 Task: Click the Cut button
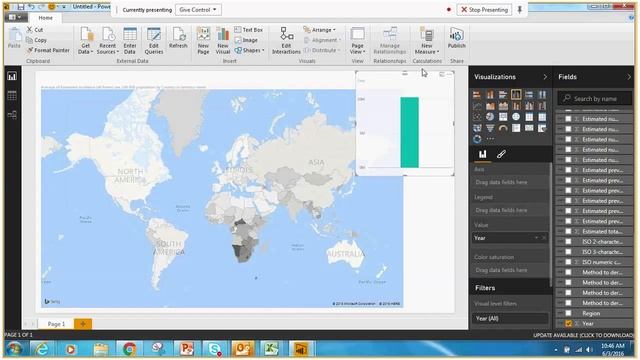pos(35,30)
